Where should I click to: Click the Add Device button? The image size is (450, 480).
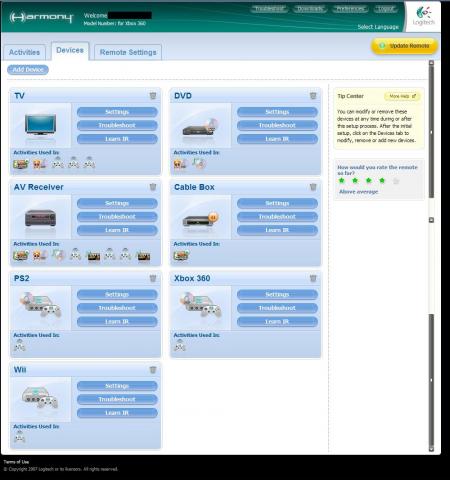click(x=28, y=70)
